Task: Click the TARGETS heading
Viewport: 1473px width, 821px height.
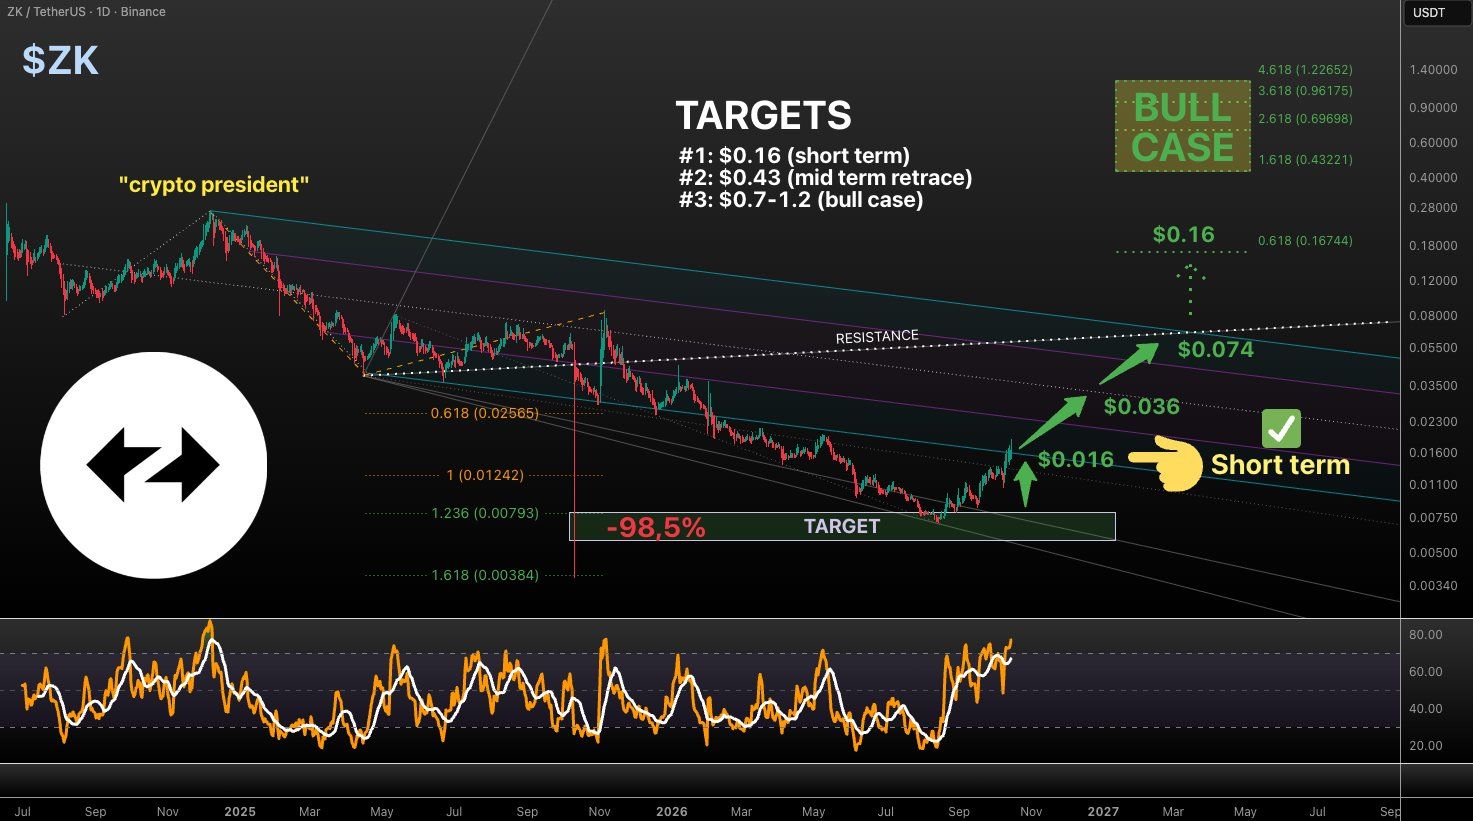Action: click(x=764, y=116)
